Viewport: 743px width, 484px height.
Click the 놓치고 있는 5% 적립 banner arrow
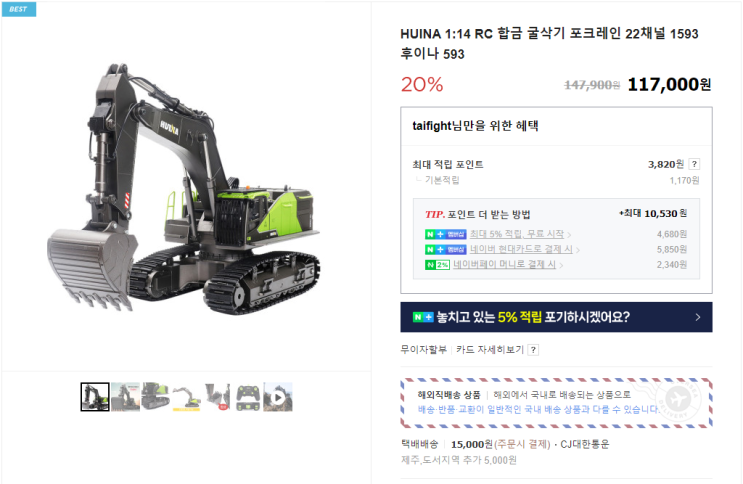click(x=698, y=317)
